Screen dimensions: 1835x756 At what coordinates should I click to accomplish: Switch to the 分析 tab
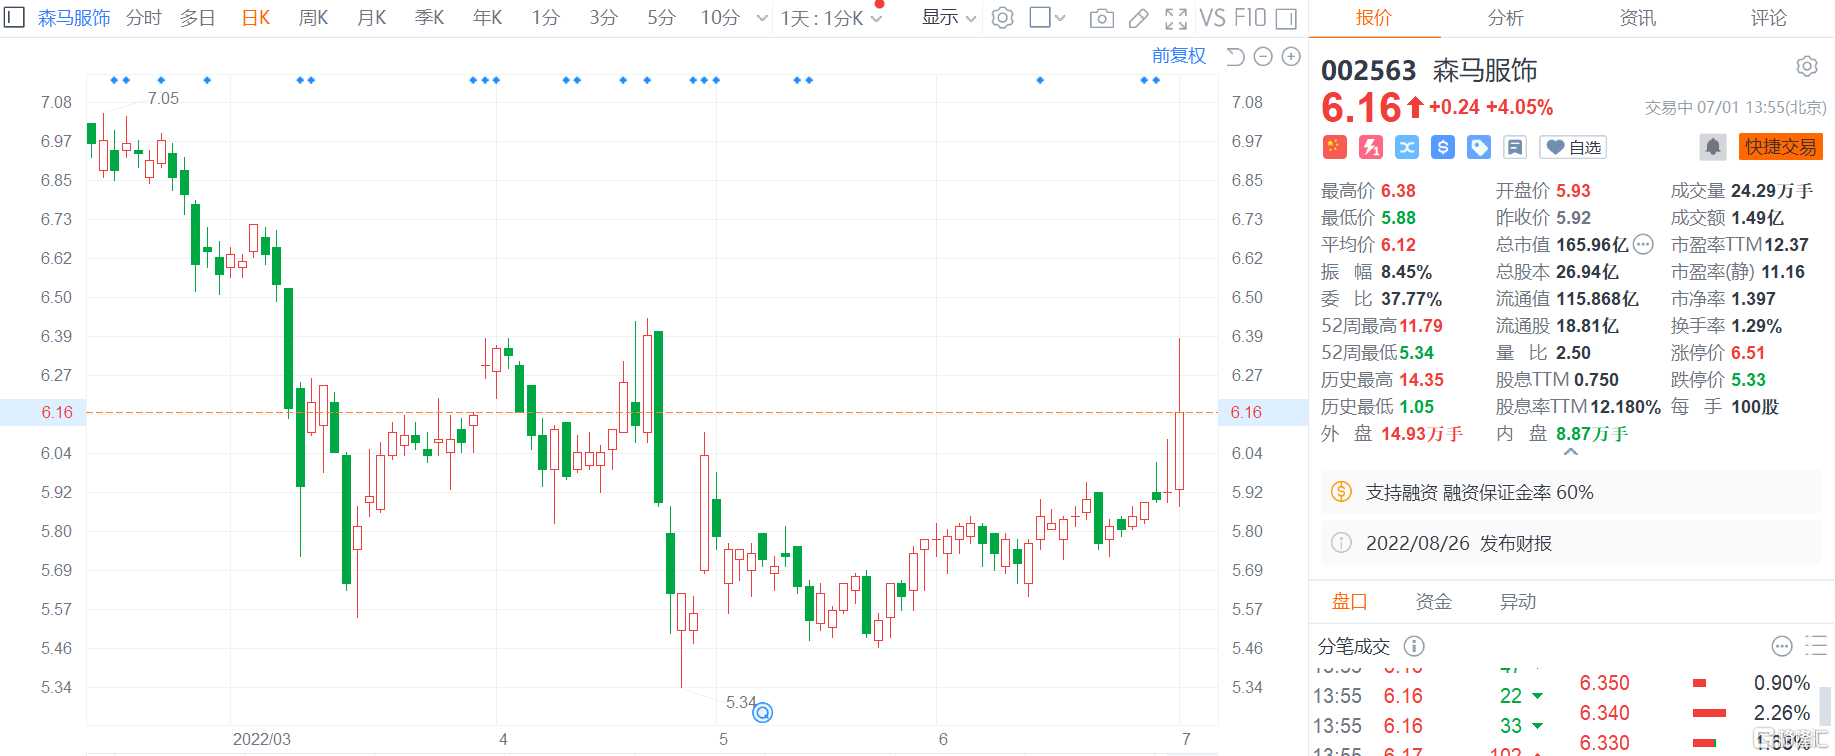click(1505, 18)
